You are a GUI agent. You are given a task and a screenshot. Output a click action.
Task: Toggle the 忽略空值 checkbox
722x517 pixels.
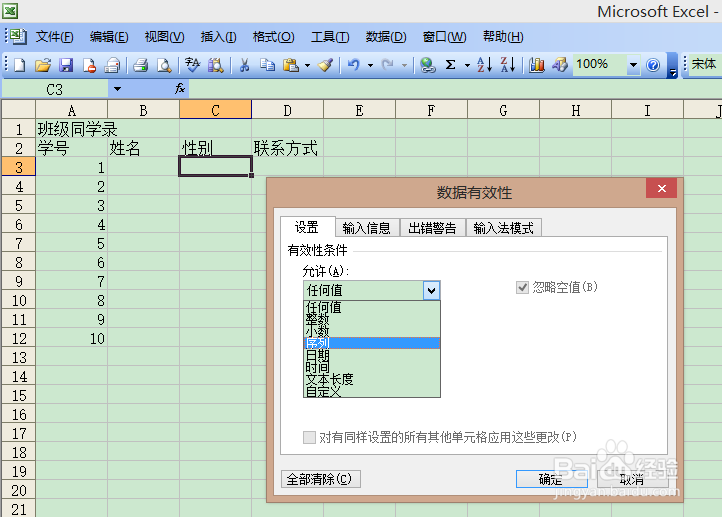coord(522,288)
